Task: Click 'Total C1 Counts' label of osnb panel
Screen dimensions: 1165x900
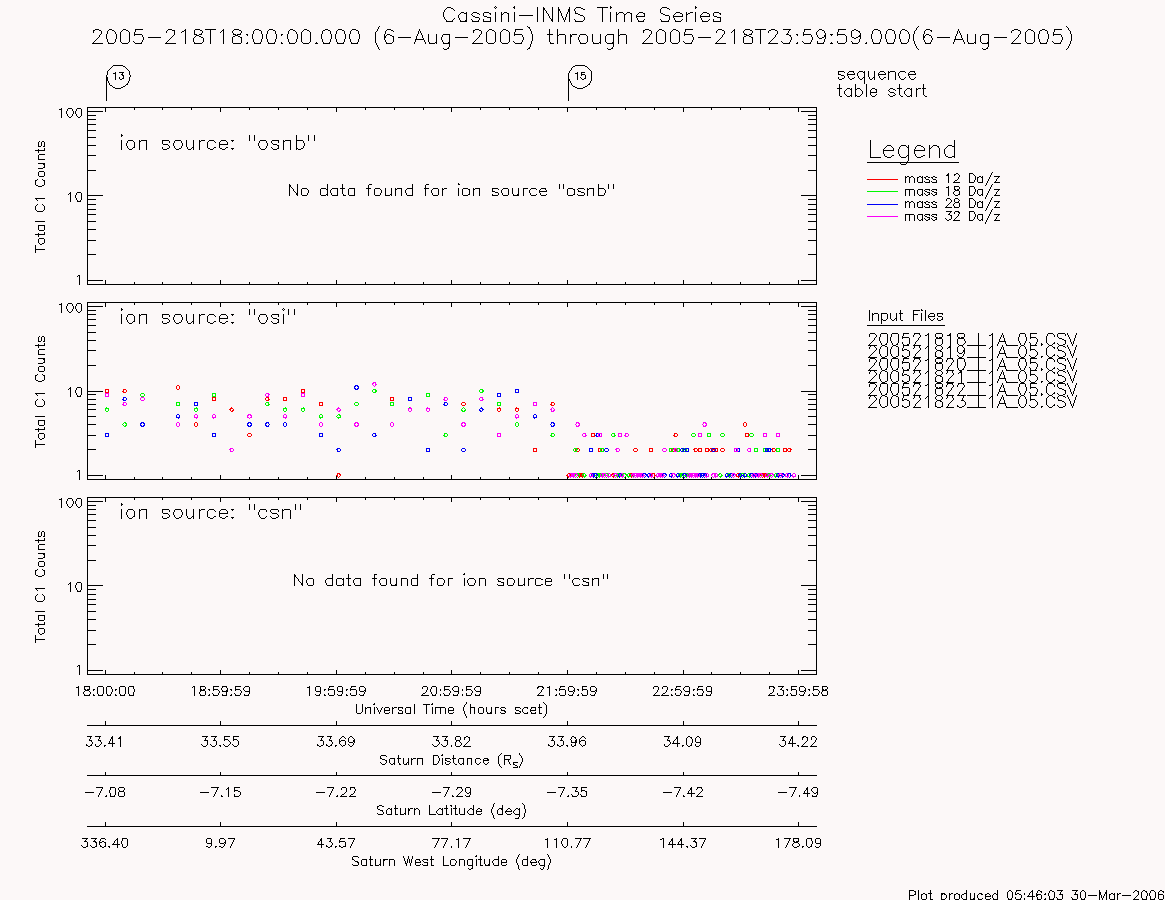Action: [x=40, y=197]
